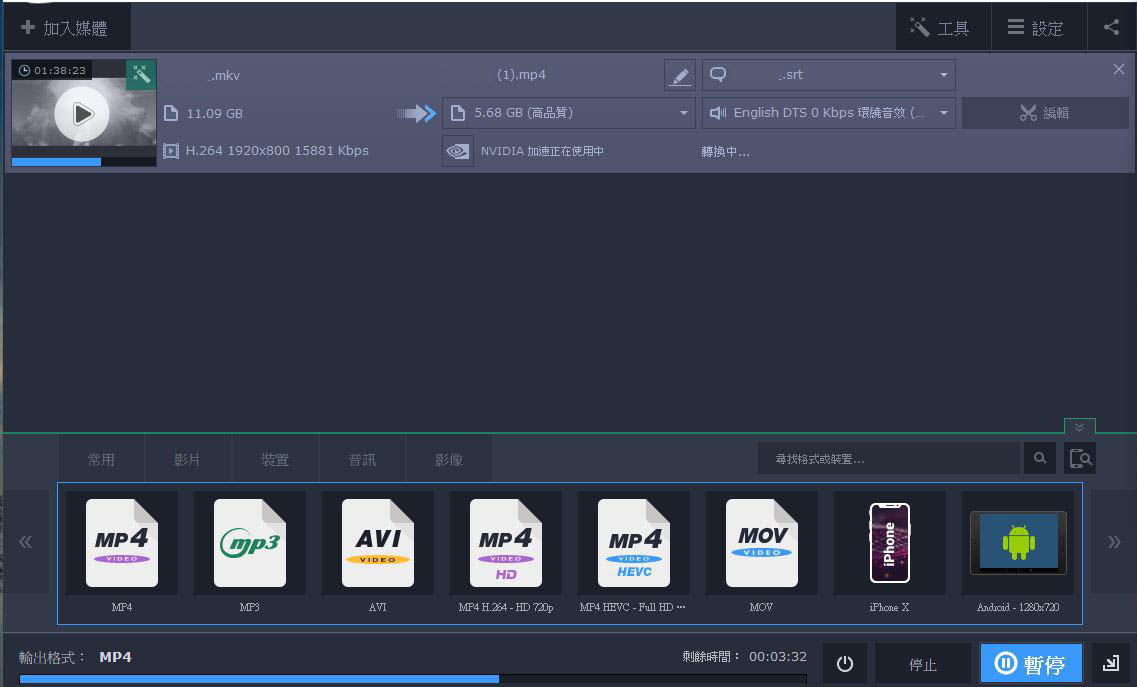Click the pencil rename output file icon
Viewport: 1137px width, 687px height.
679,75
